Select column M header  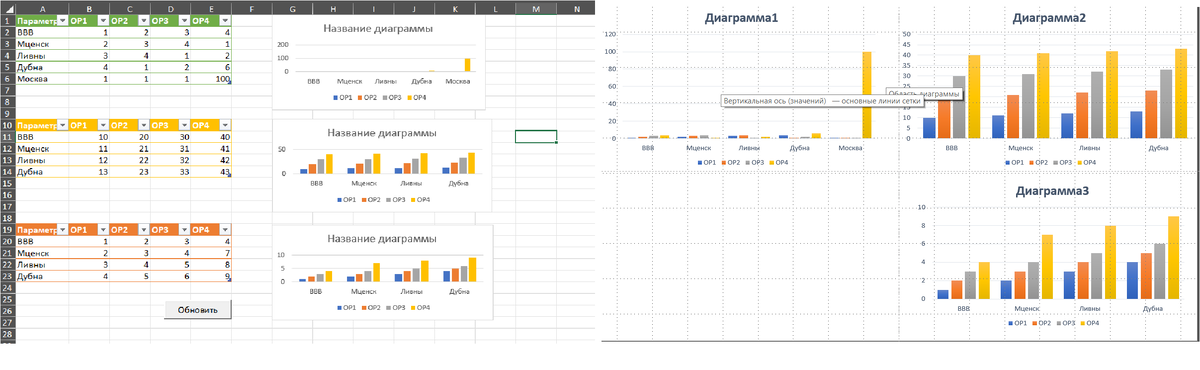pyautogui.click(x=536, y=8)
